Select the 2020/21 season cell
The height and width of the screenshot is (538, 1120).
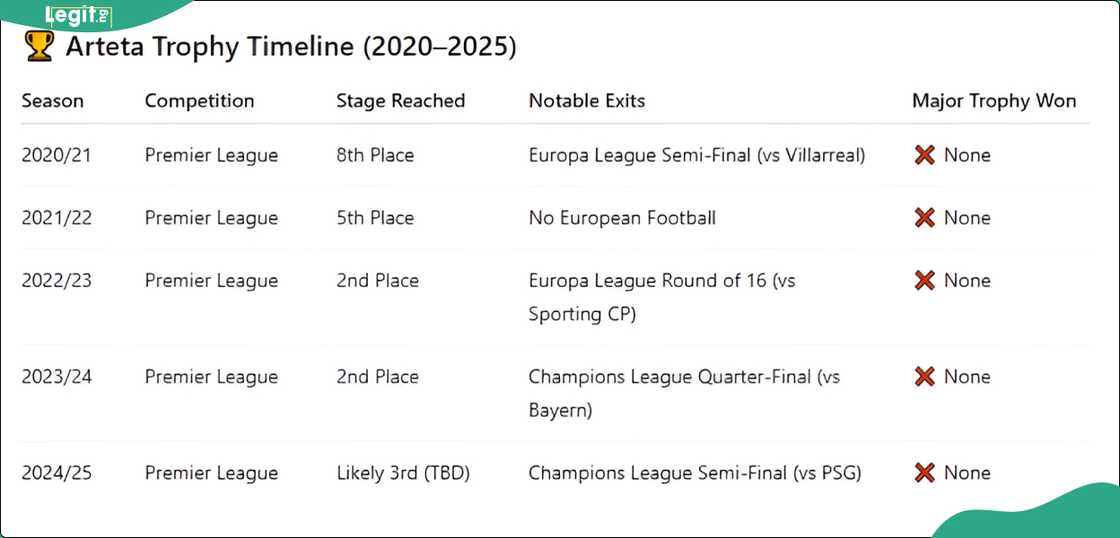pos(56,155)
